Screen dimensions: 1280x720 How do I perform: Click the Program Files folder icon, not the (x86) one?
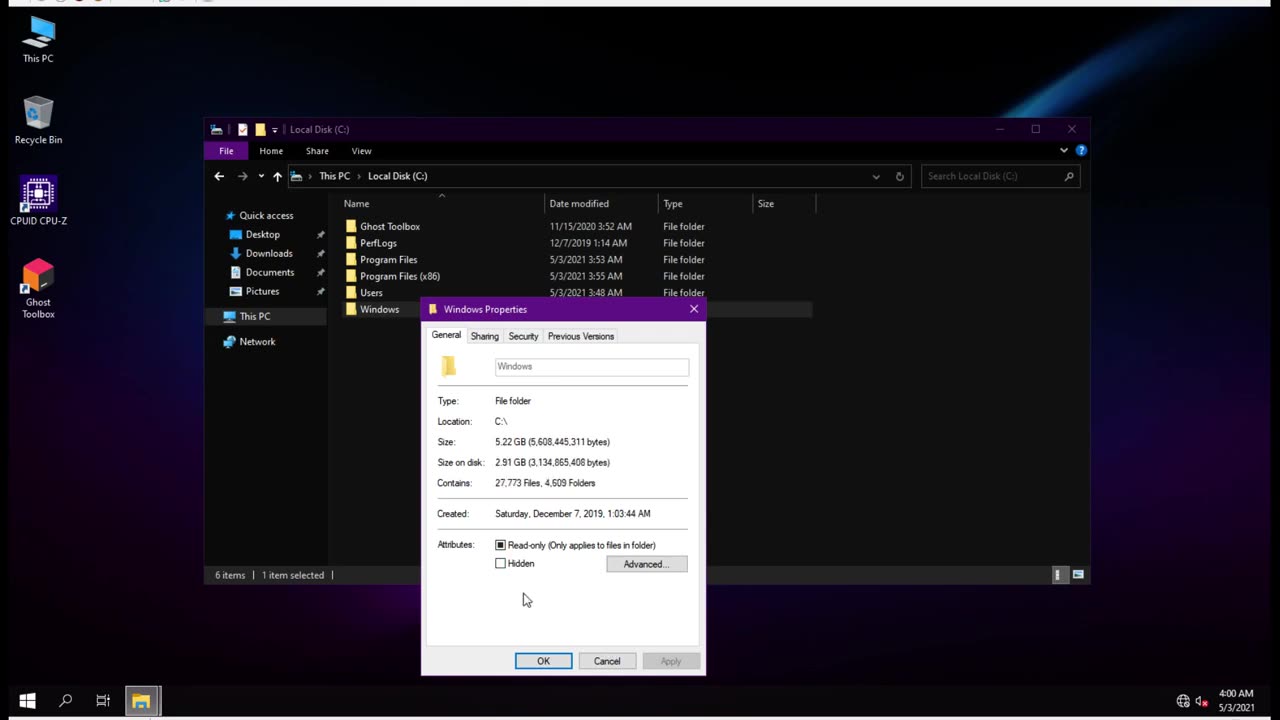pos(351,259)
